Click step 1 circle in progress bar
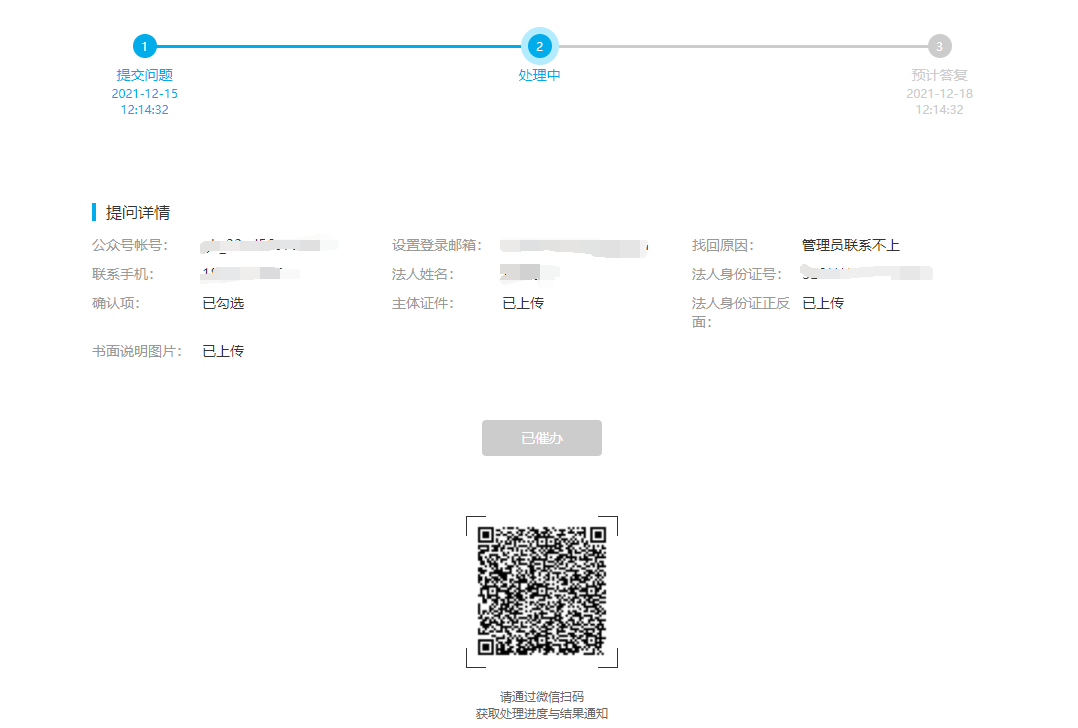The height and width of the screenshot is (728, 1078). pos(144,46)
